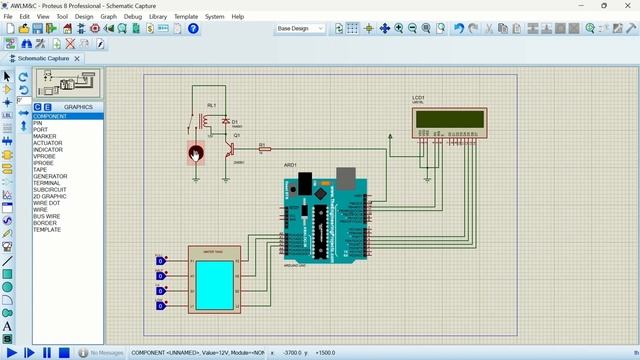Image resolution: width=640 pixels, height=360 pixels.
Task: Click the Paste from clipboard icon
Action: pyautogui.click(x=517, y=29)
